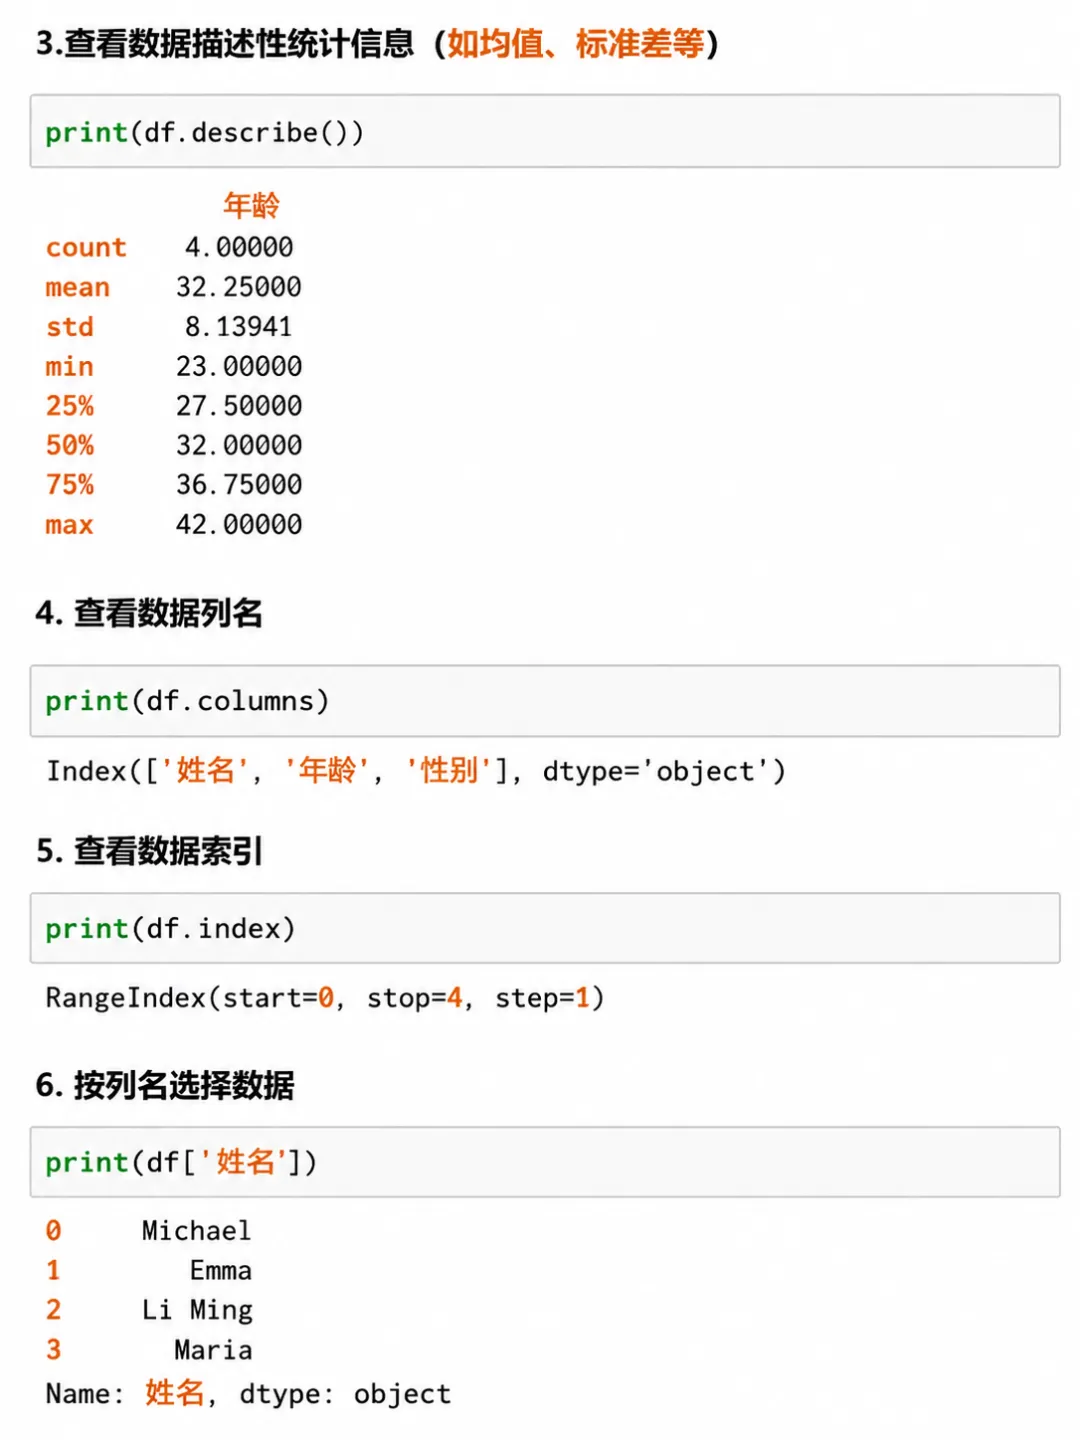Select heading 4. 查看数据列名
This screenshot has width=1080, height=1440.
point(149,612)
